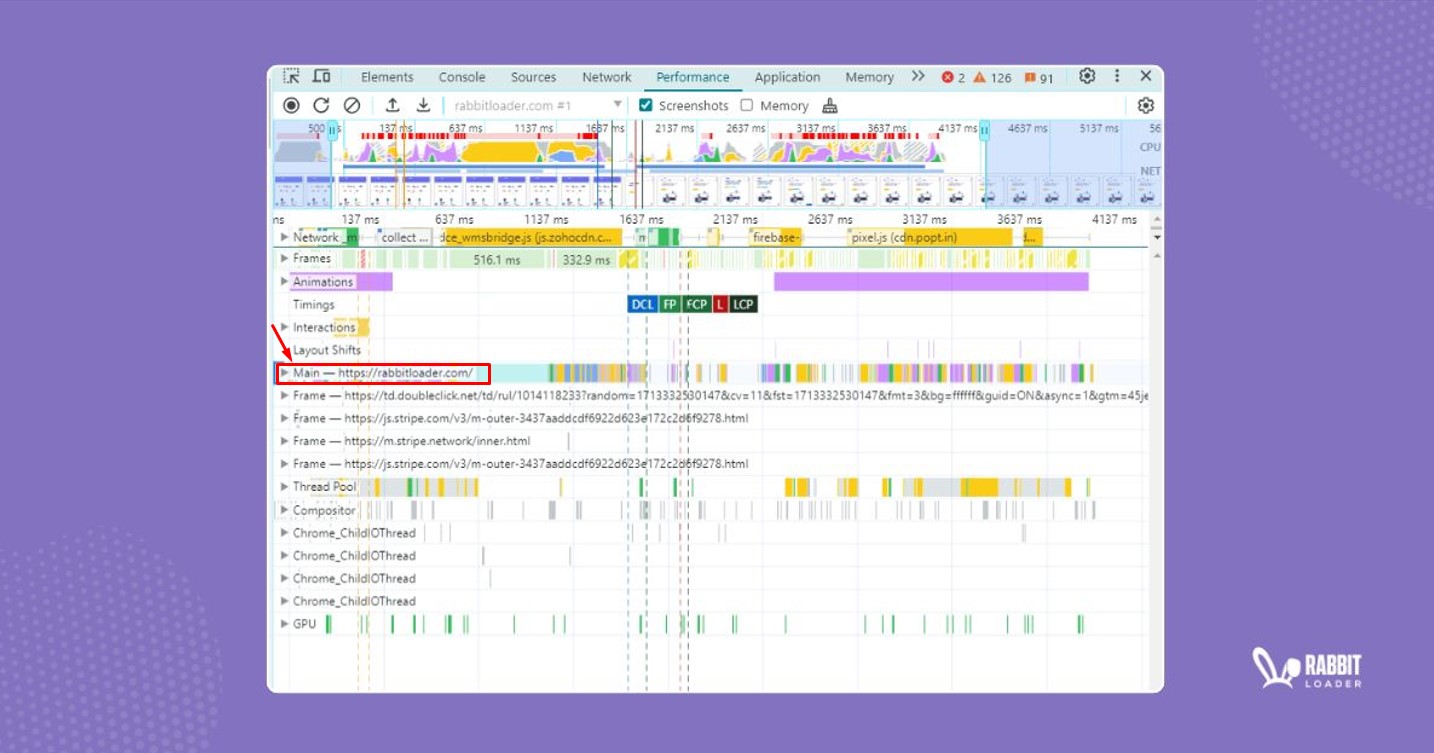Switch to the Network tab
The image size is (1434, 753).
[x=606, y=77]
